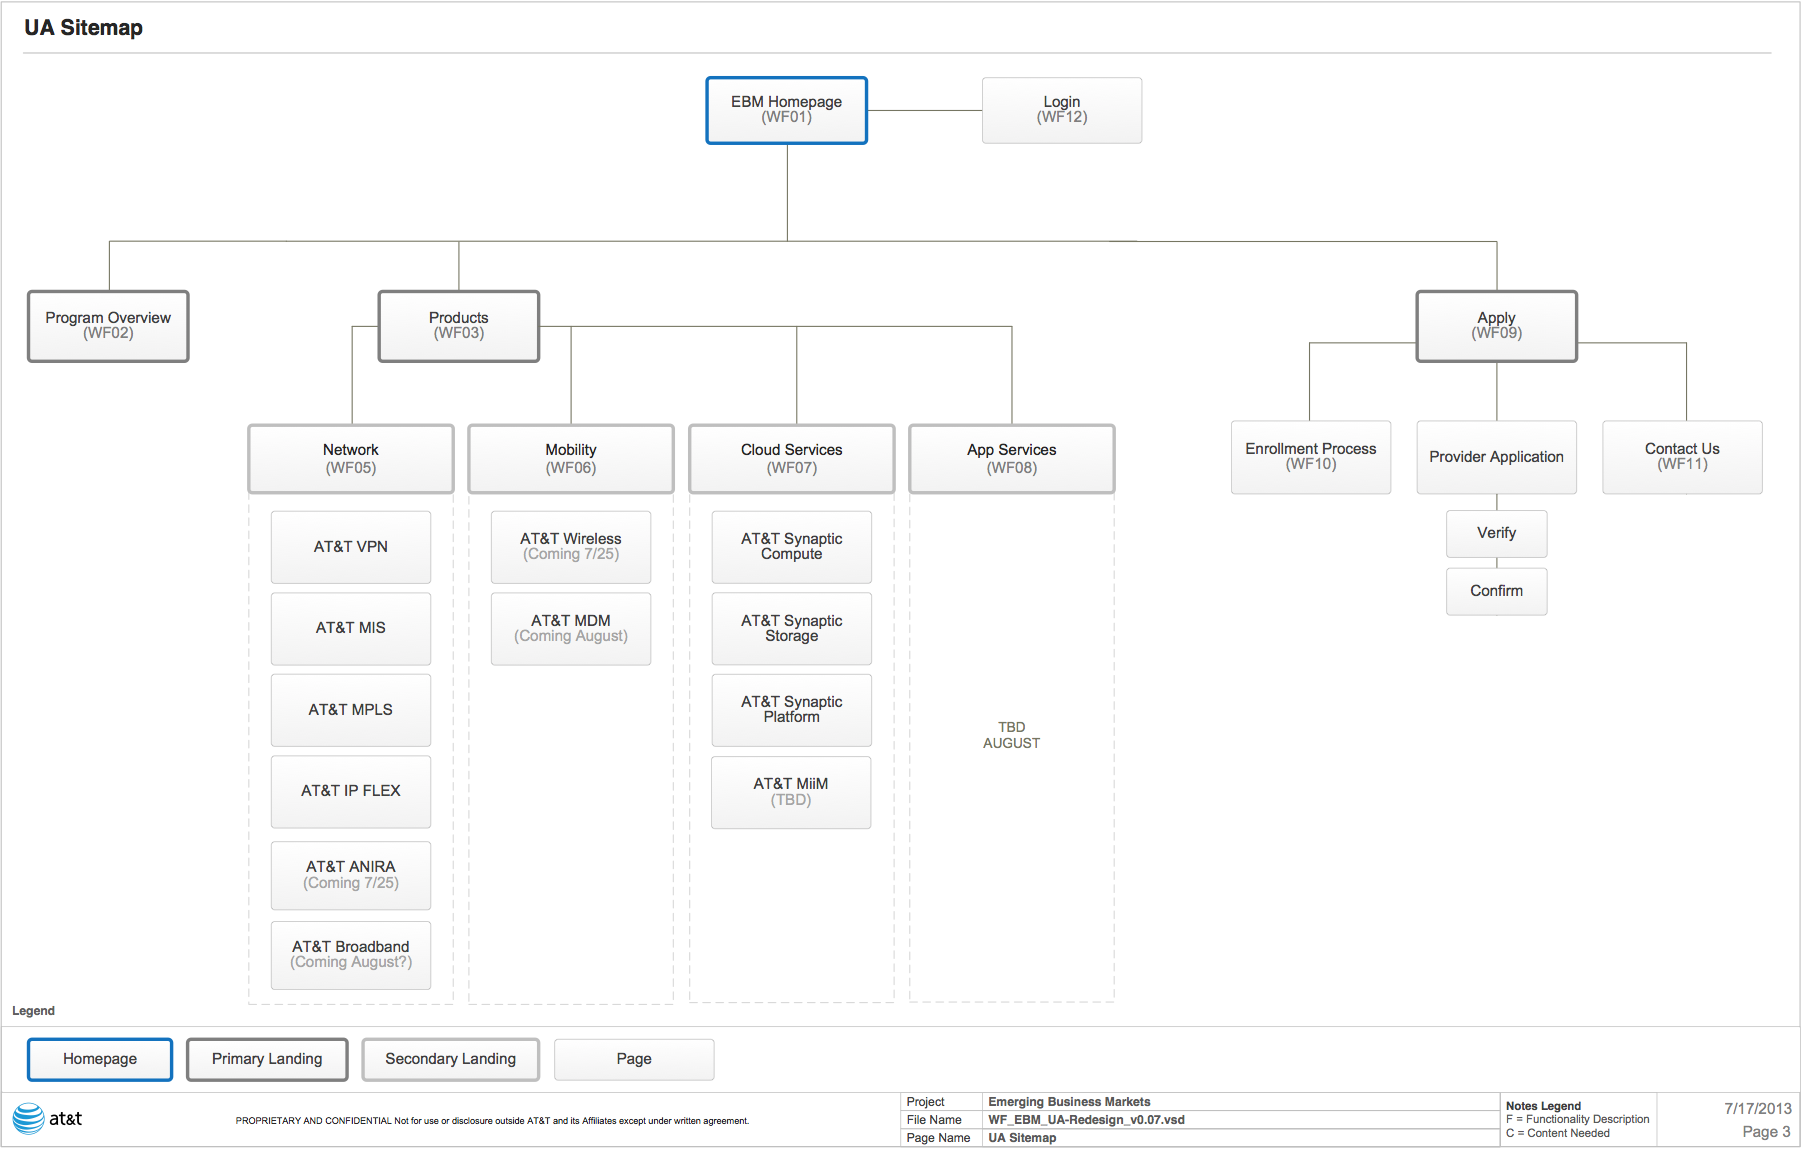Image resolution: width=1801 pixels, height=1149 pixels.
Task: Click the Page Name field label
Action: [938, 1138]
